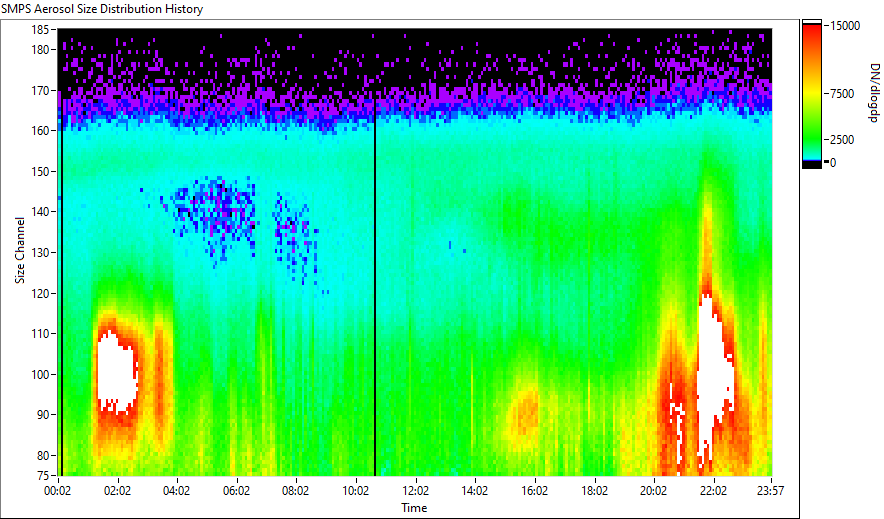Viewport: 884px width, 519px height.
Task: Click the 0 color scale marker
Action: pyautogui.click(x=833, y=163)
